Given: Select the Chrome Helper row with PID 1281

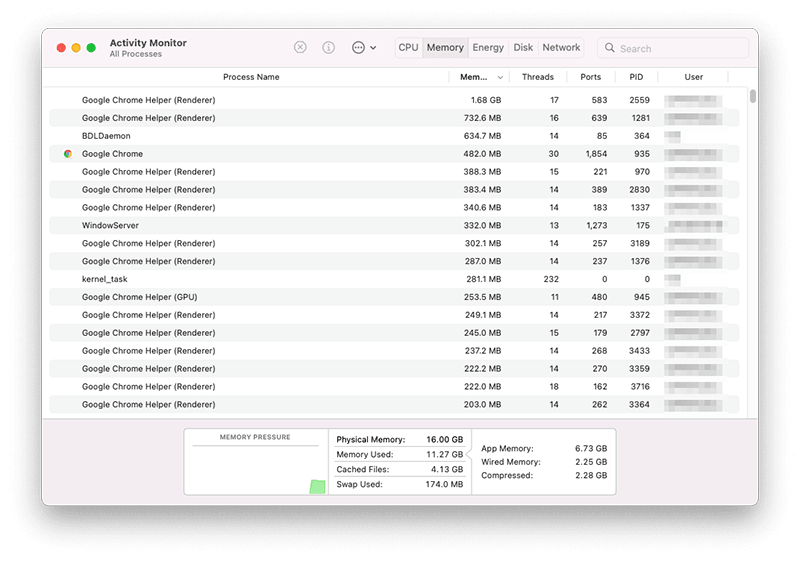Looking at the screenshot, I should pos(394,118).
